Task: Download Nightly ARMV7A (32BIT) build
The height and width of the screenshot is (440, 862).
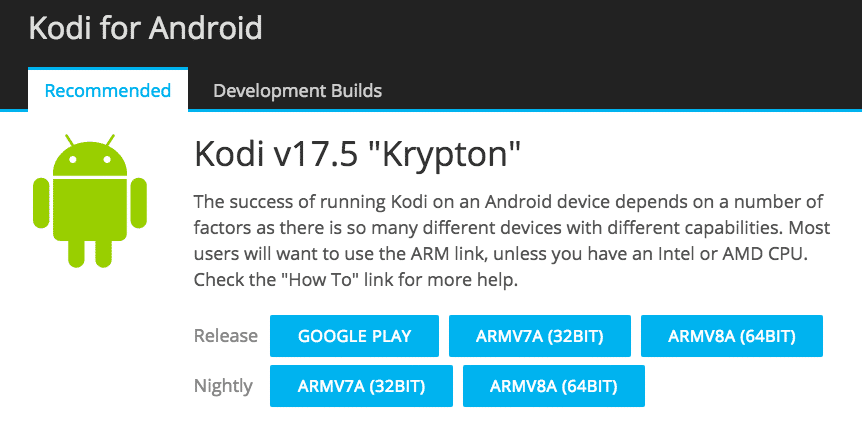Action: [x=361, y=386]
